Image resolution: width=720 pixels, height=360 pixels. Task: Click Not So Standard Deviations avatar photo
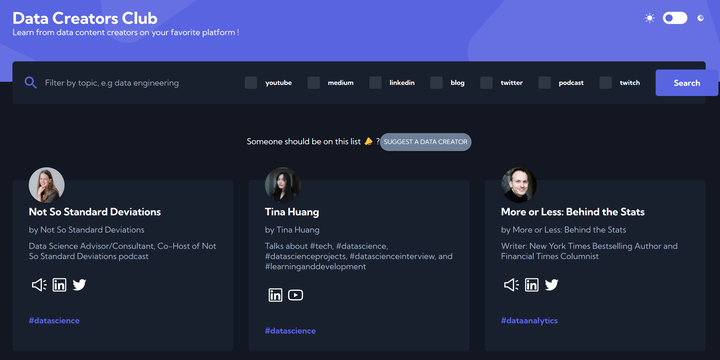47,185
